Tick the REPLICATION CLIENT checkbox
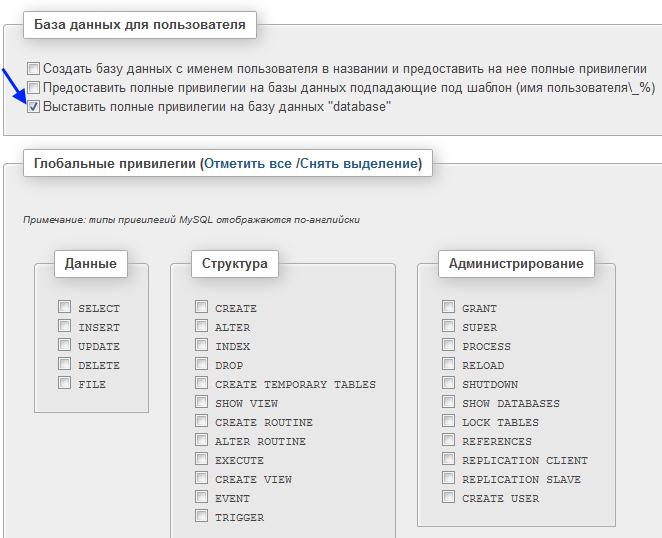The image size is (662, 538). [x=448, y=459]
